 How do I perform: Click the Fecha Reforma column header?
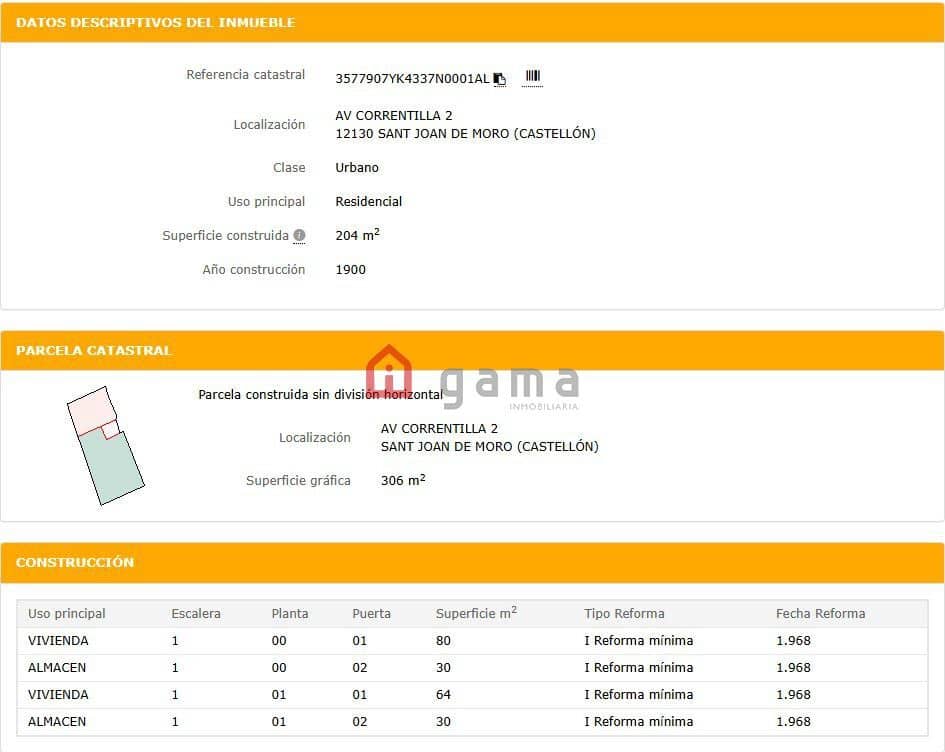coord(820,614)
